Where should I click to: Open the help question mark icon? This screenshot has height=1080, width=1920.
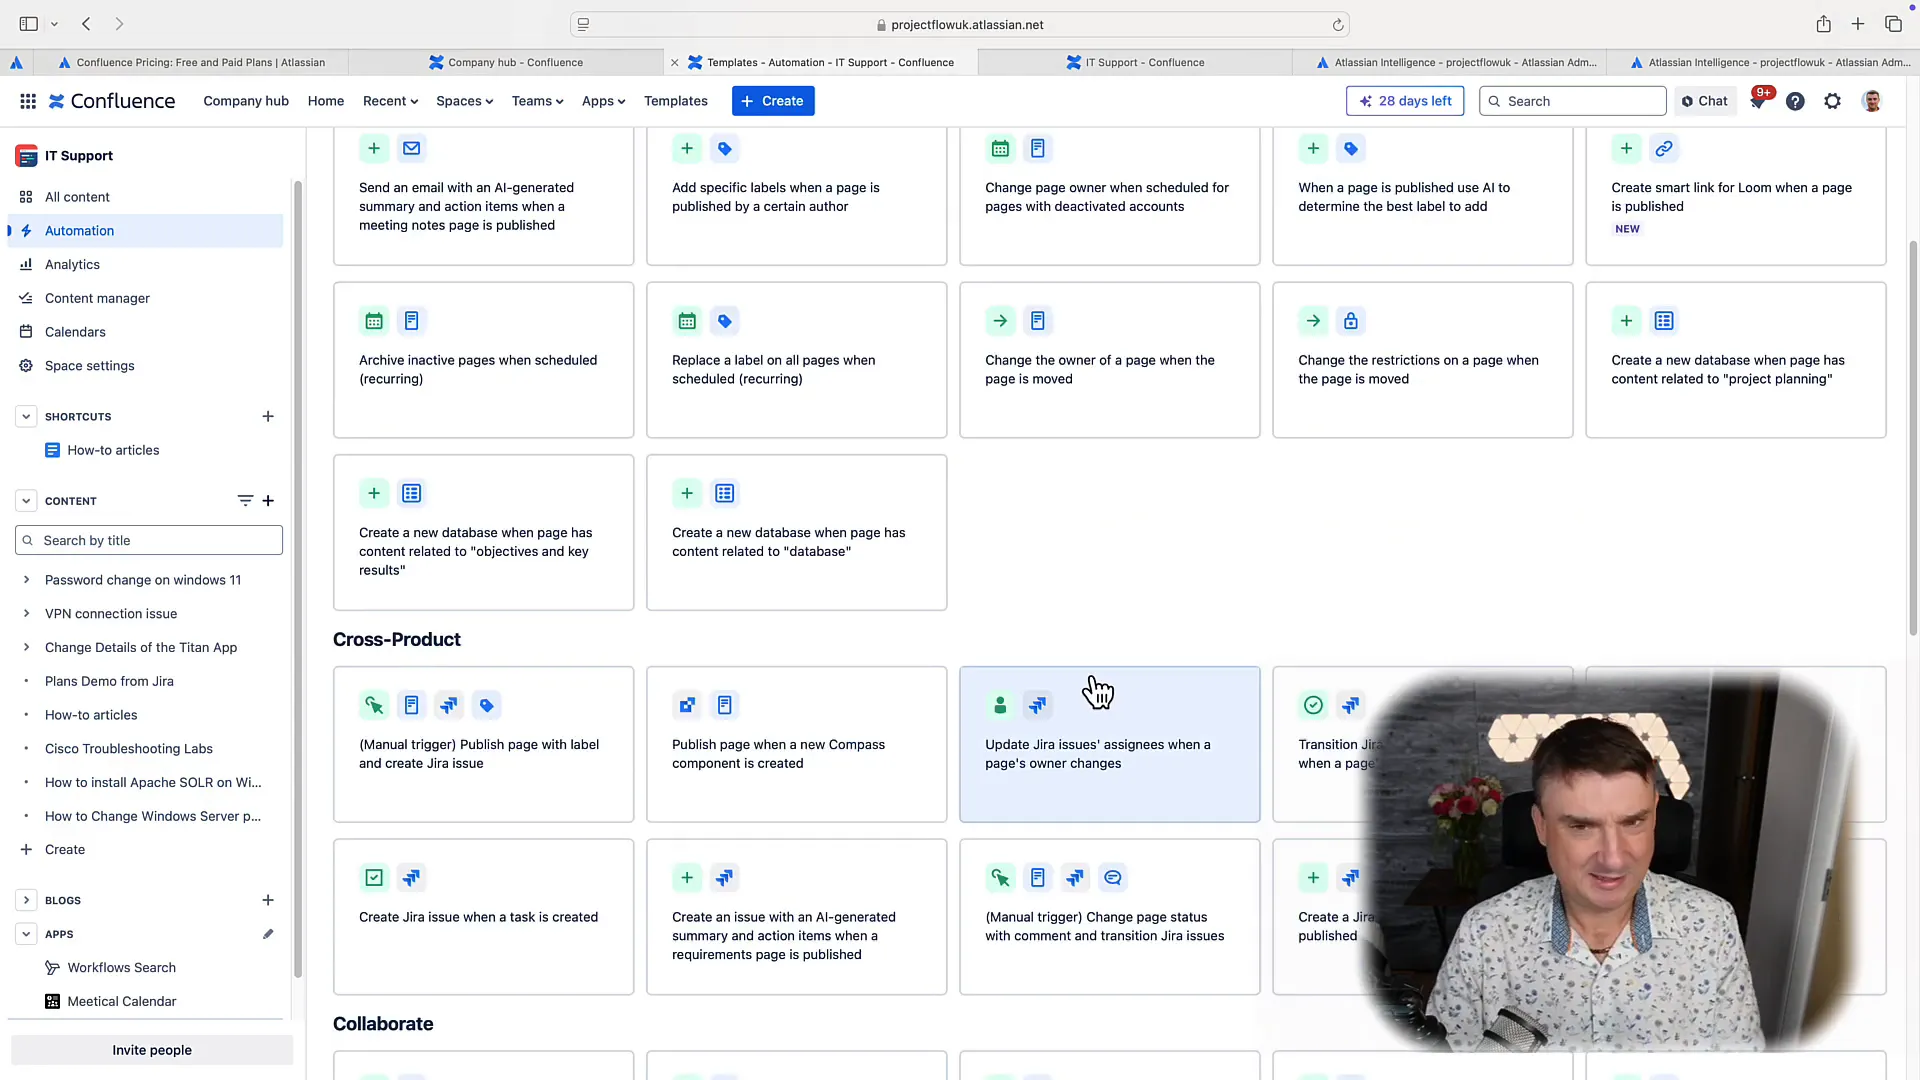tap(1795, 101)
